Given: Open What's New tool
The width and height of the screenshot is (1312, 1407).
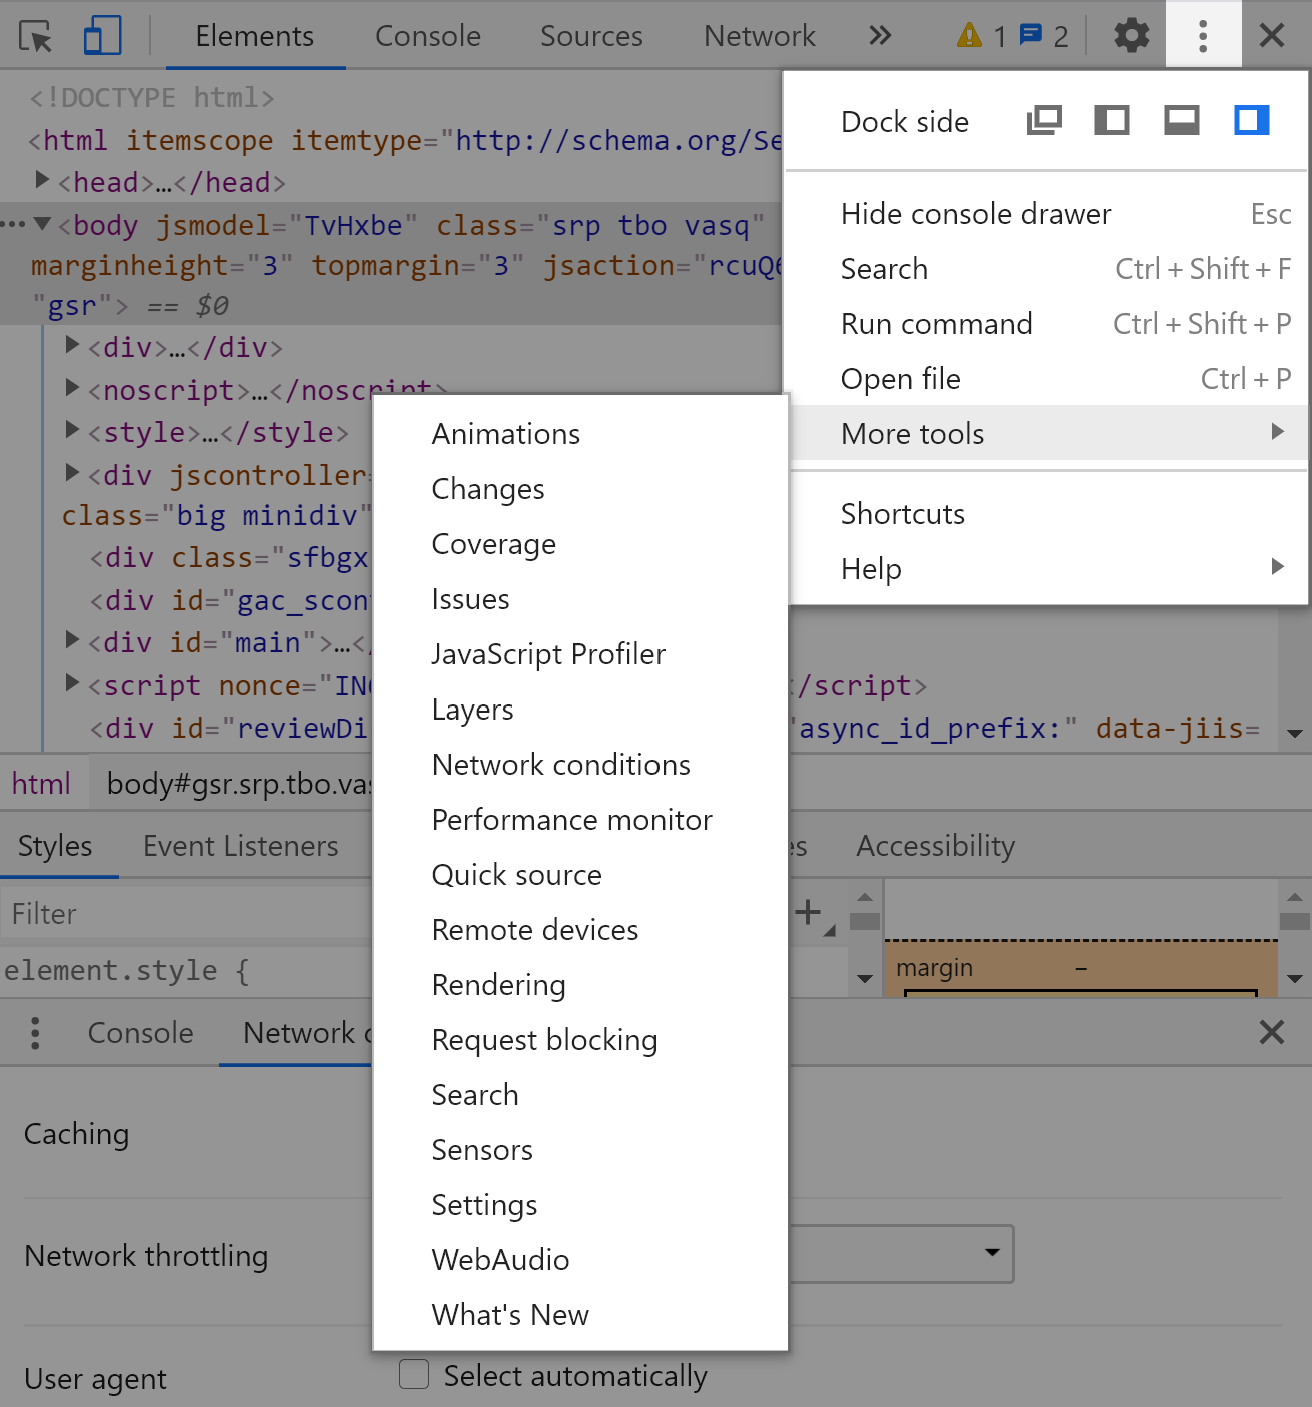Looking at the screenshot, I should [x=580, y=1314].
